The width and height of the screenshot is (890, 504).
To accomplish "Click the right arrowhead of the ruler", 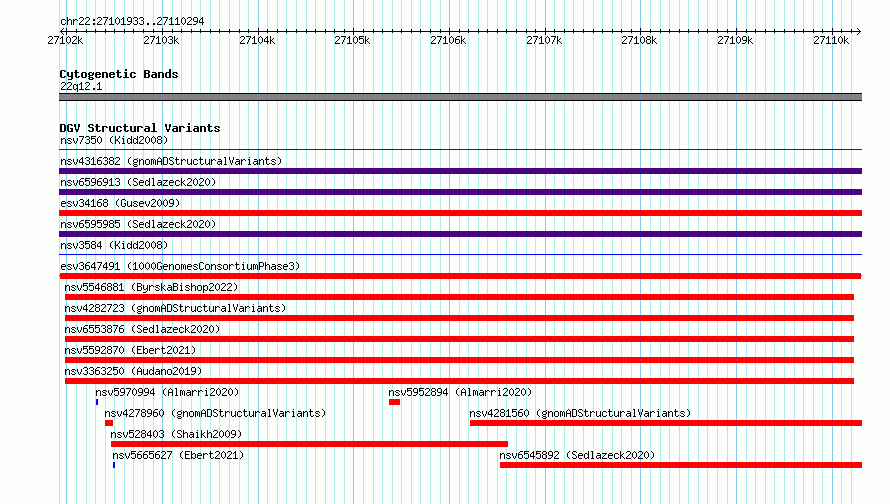I will coord(859,31).
